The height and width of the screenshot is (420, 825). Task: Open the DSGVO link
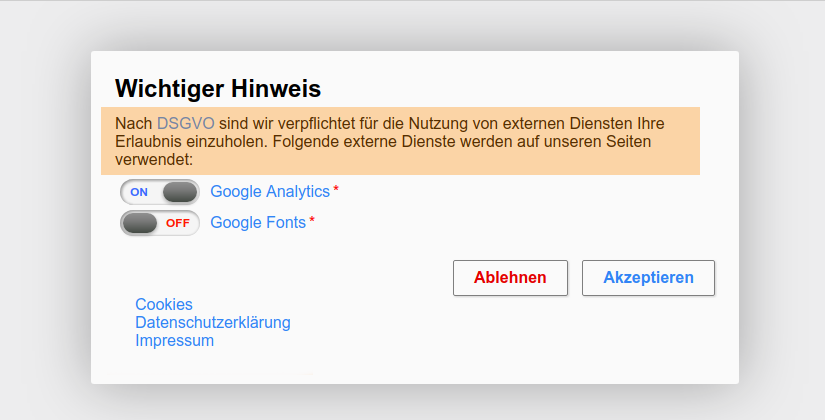(185, 123)
